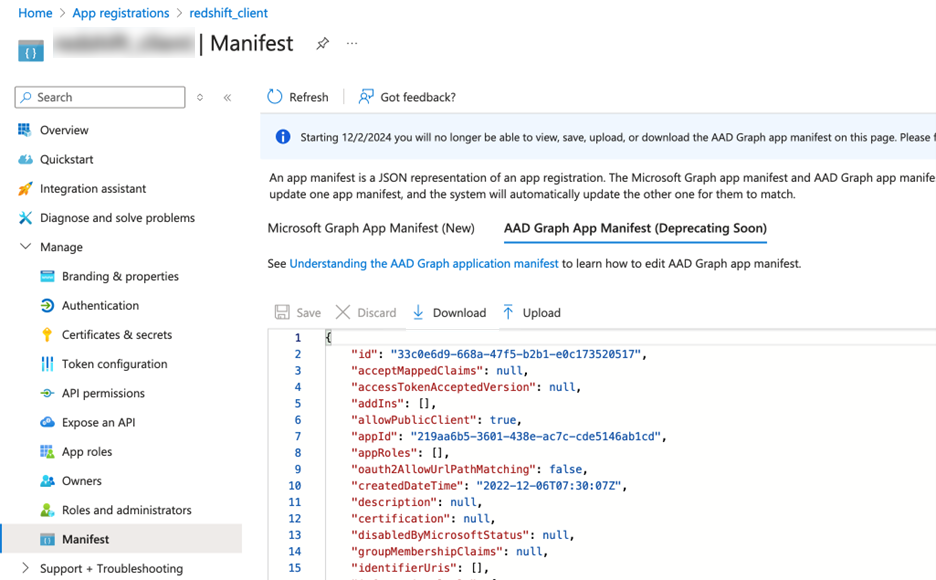Expand Support + Troubleshooting section
This screenshot has height=580, width=936.
pos(26,568)
